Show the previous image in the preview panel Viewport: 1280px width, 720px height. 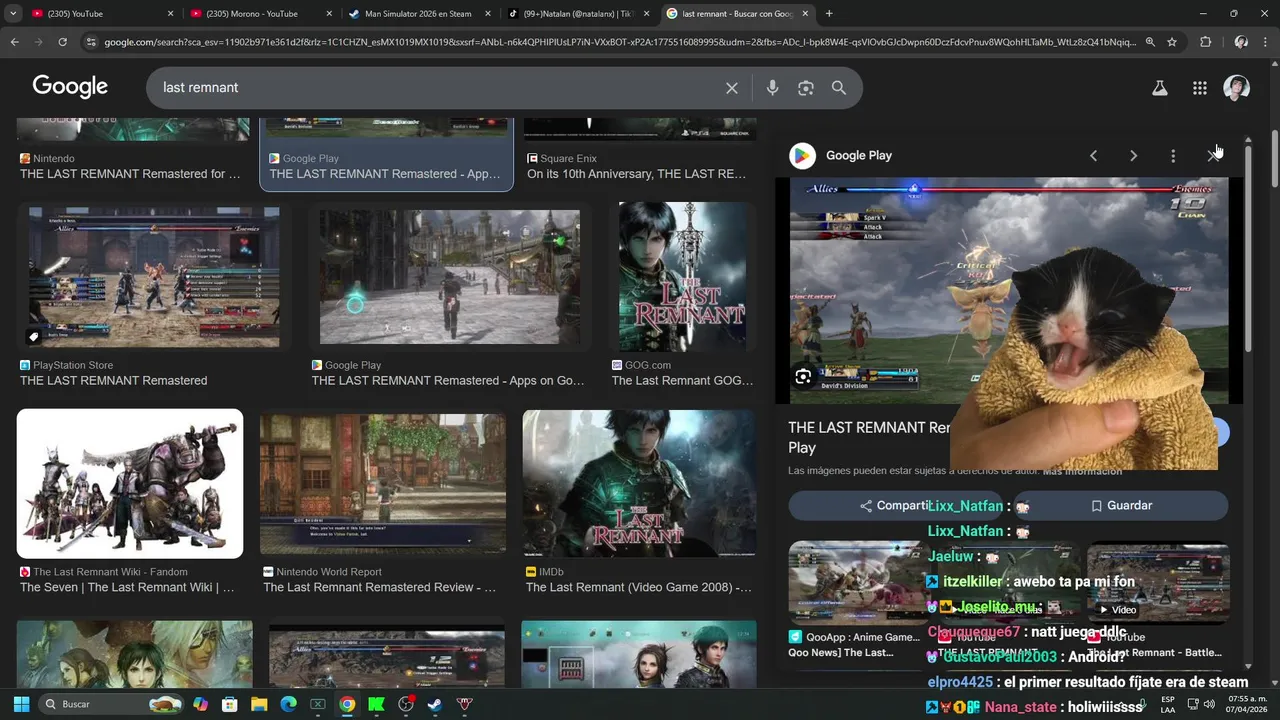tap(1093, 156)
